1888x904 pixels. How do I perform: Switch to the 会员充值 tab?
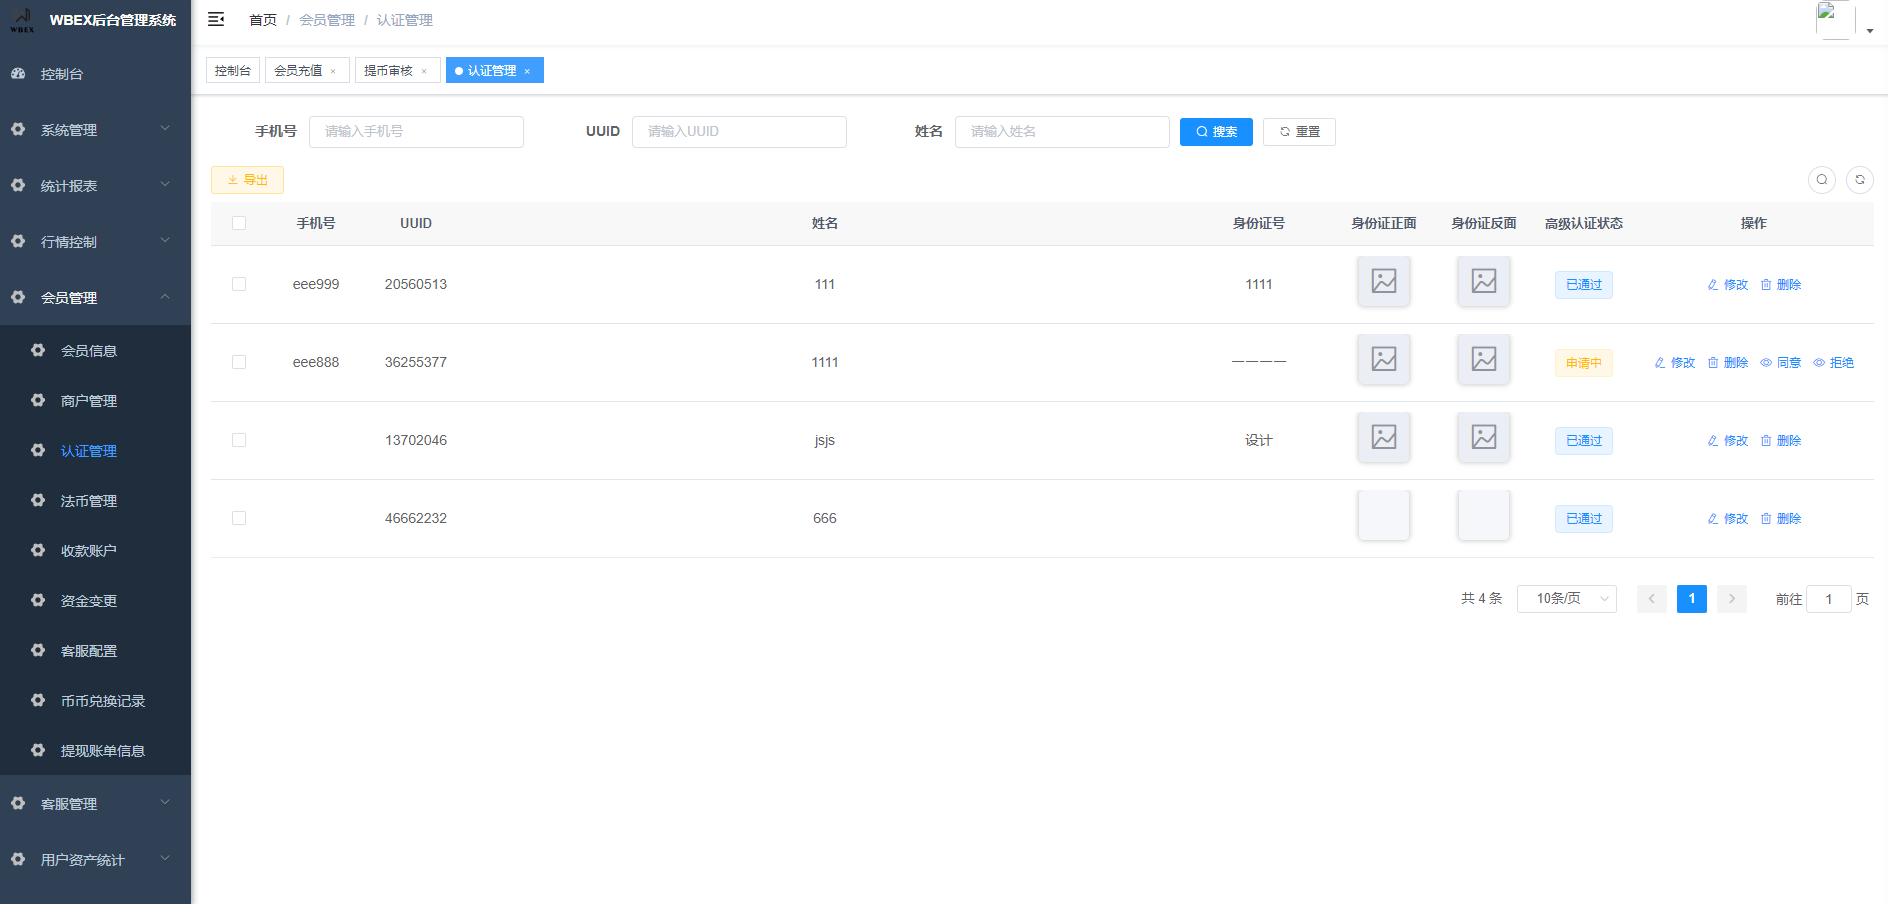coord(298,71)
